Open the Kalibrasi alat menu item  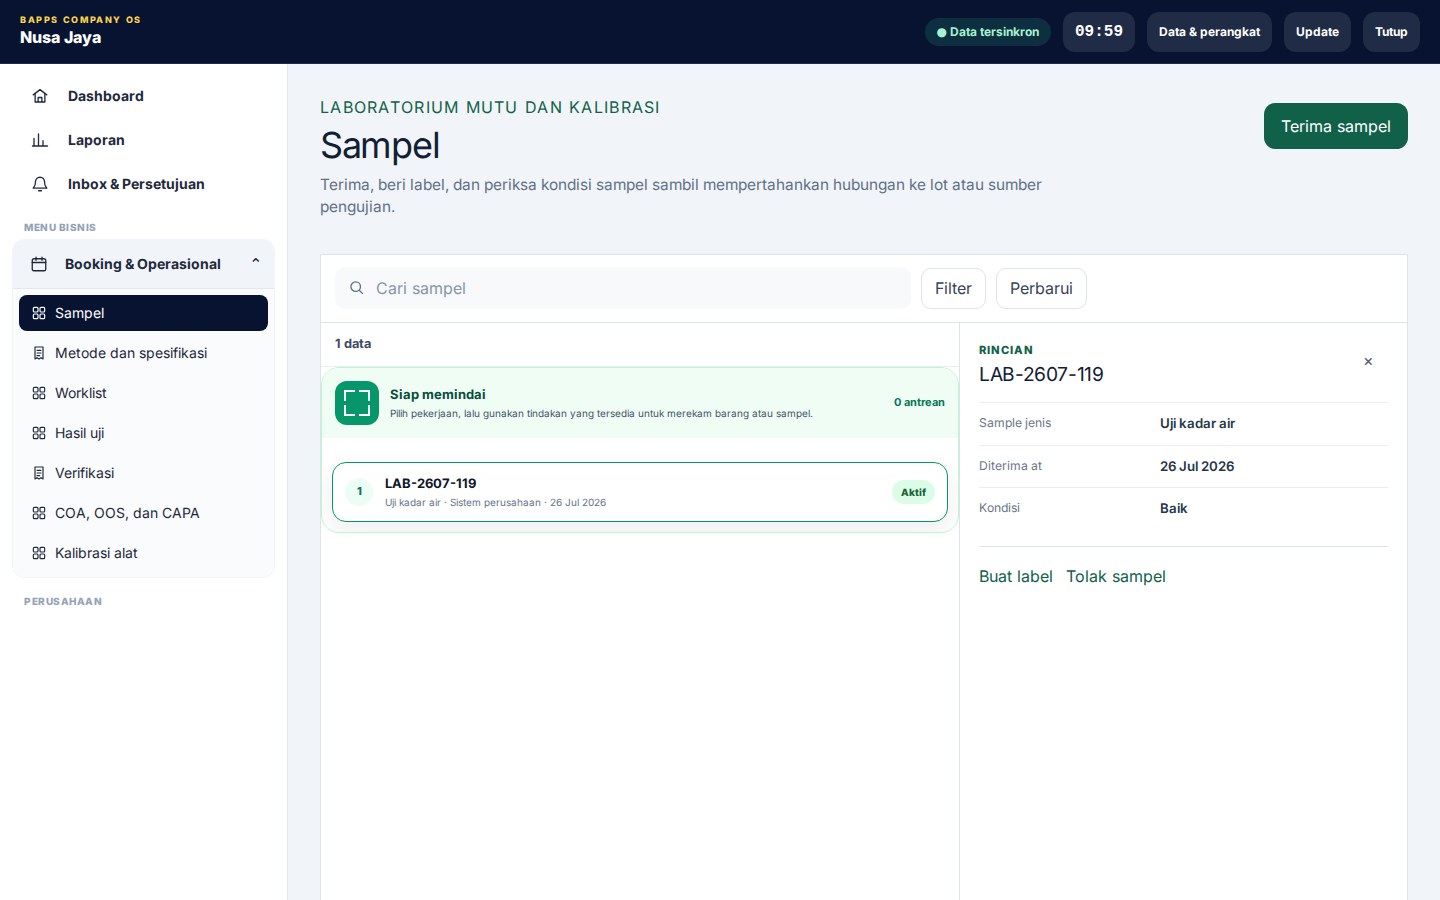143,553
